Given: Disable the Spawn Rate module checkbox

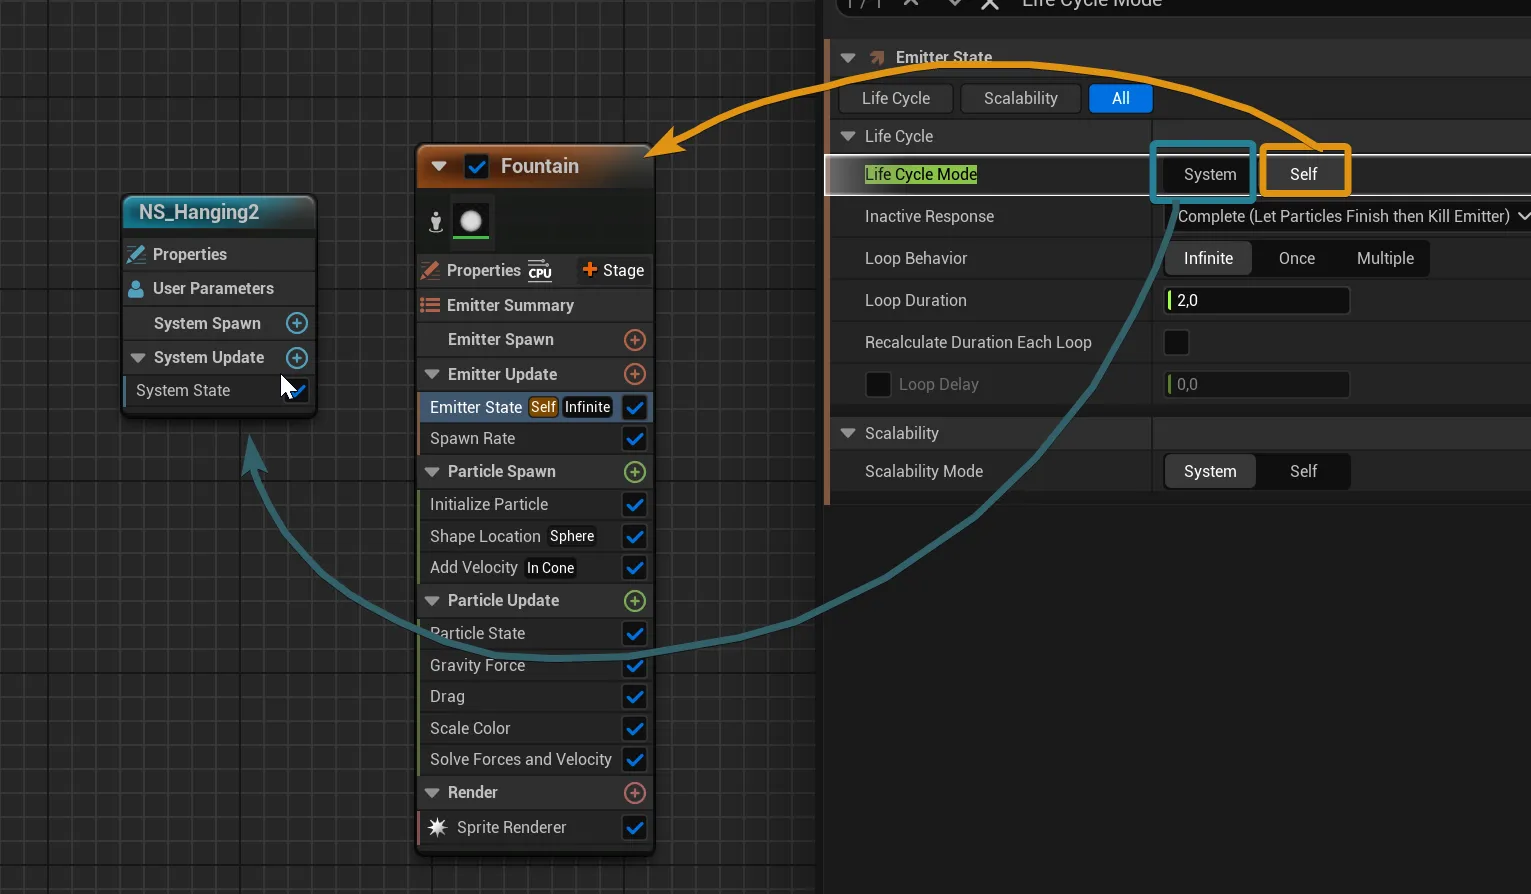Looking at the screenshot, I should [x=634, y=439].
